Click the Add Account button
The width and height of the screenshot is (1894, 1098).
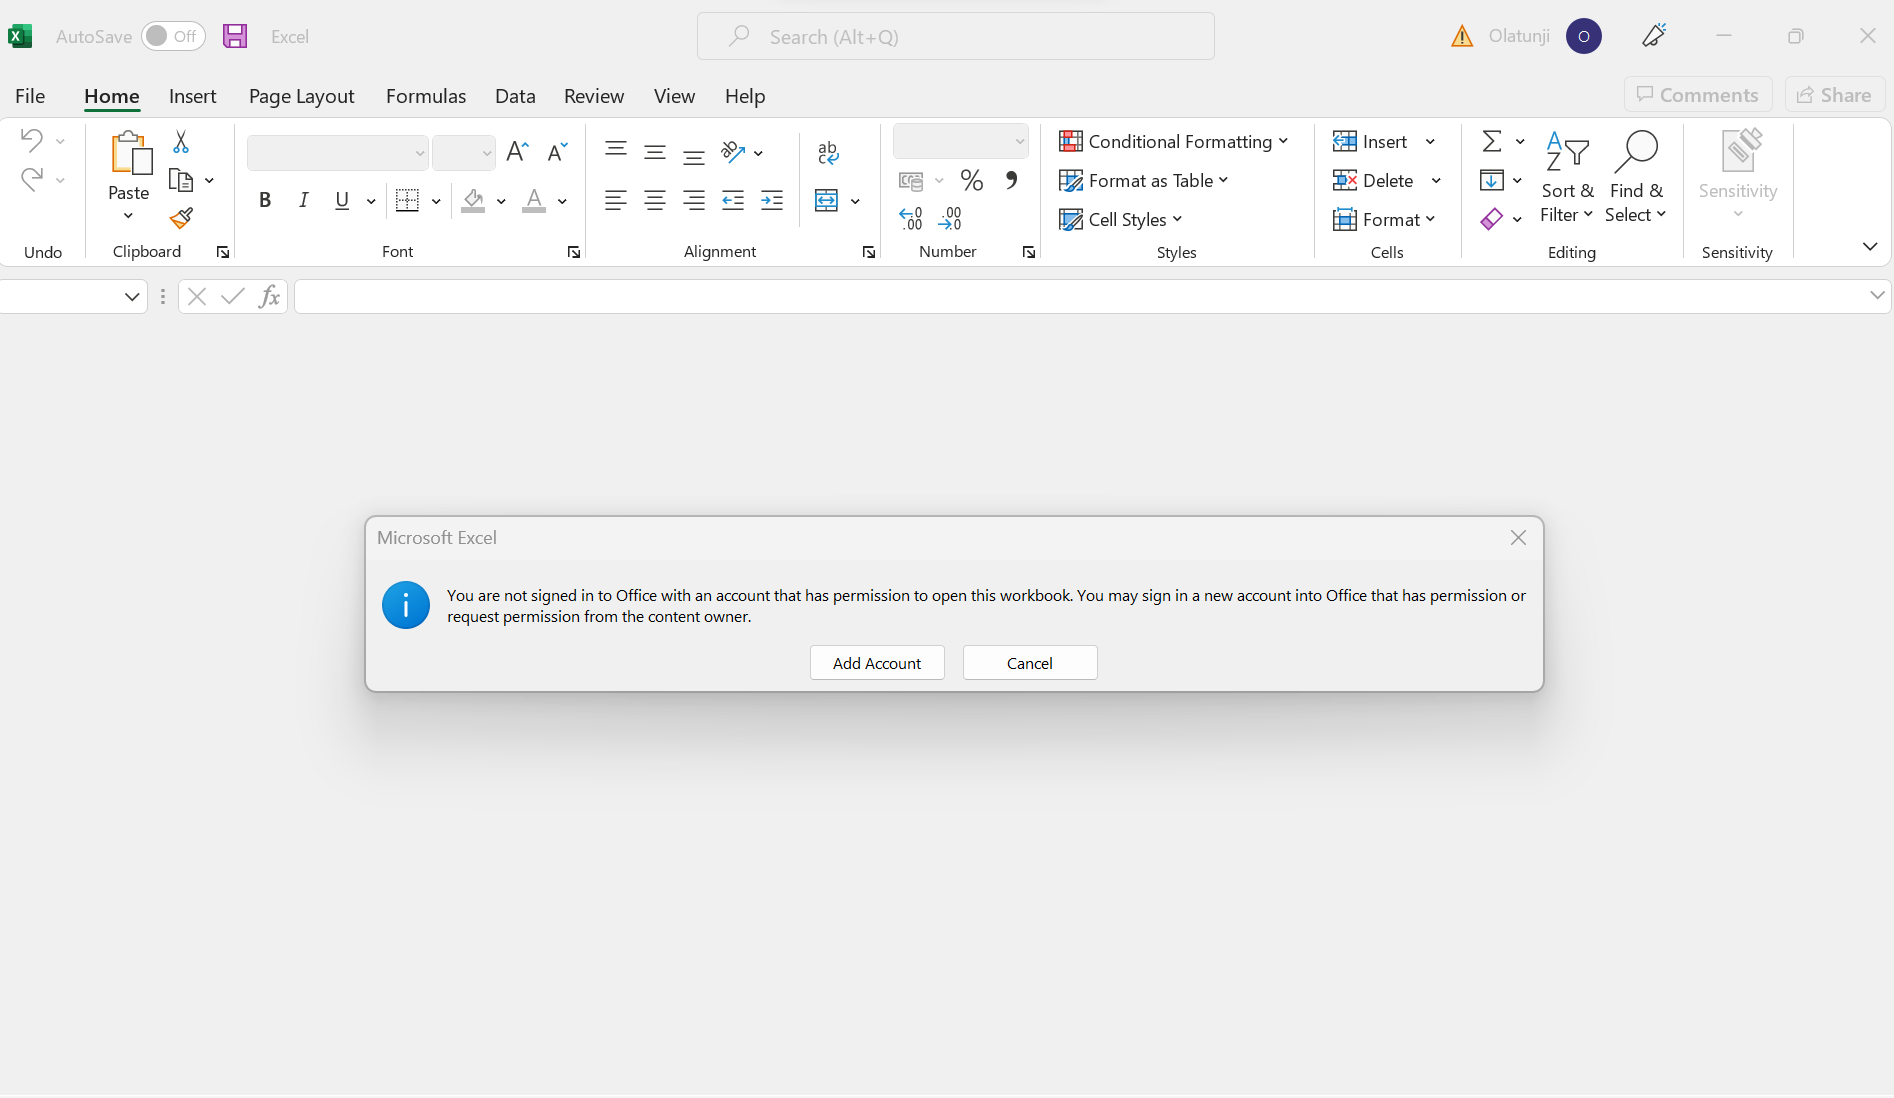(877, 663)
